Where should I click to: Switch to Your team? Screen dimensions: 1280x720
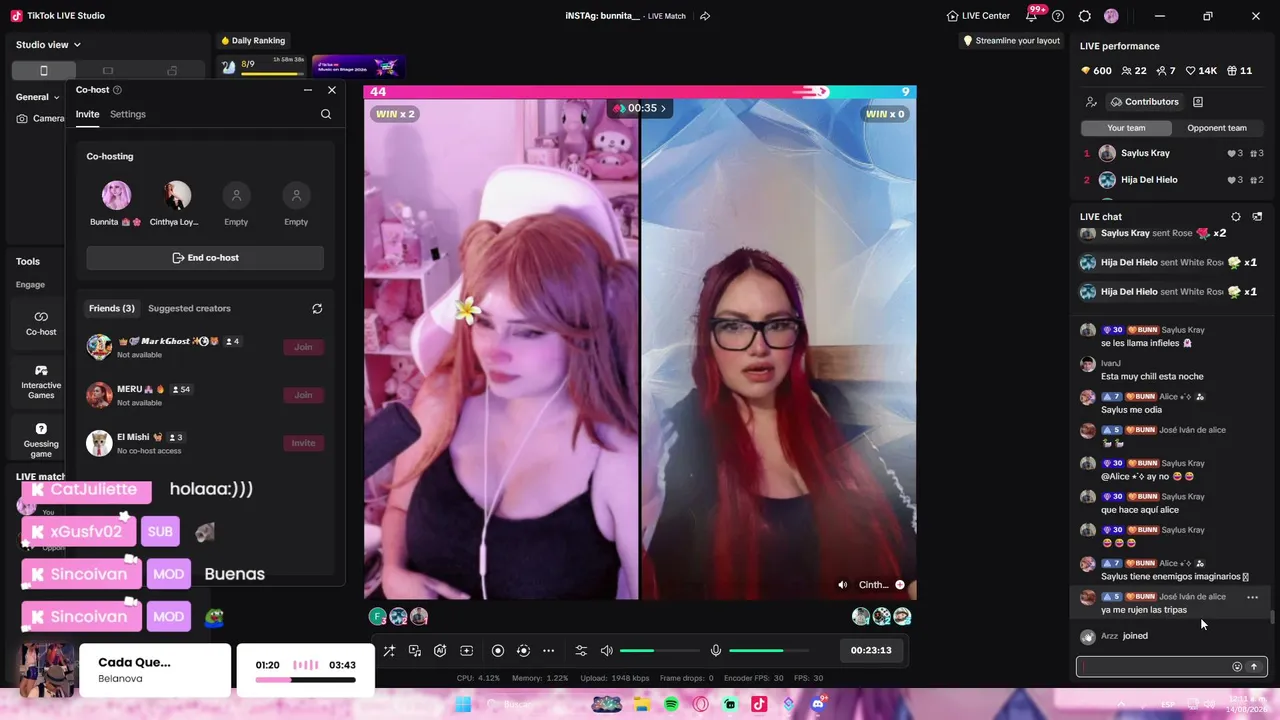[1126, 128]
